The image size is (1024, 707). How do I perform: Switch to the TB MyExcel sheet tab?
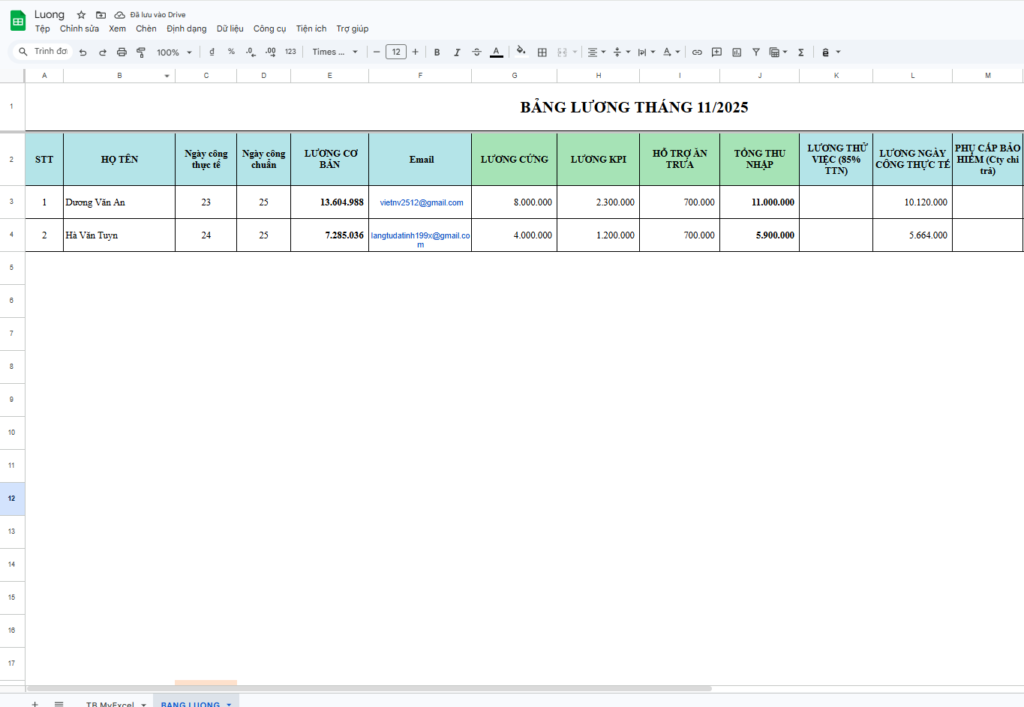click(x=110, y=704)
